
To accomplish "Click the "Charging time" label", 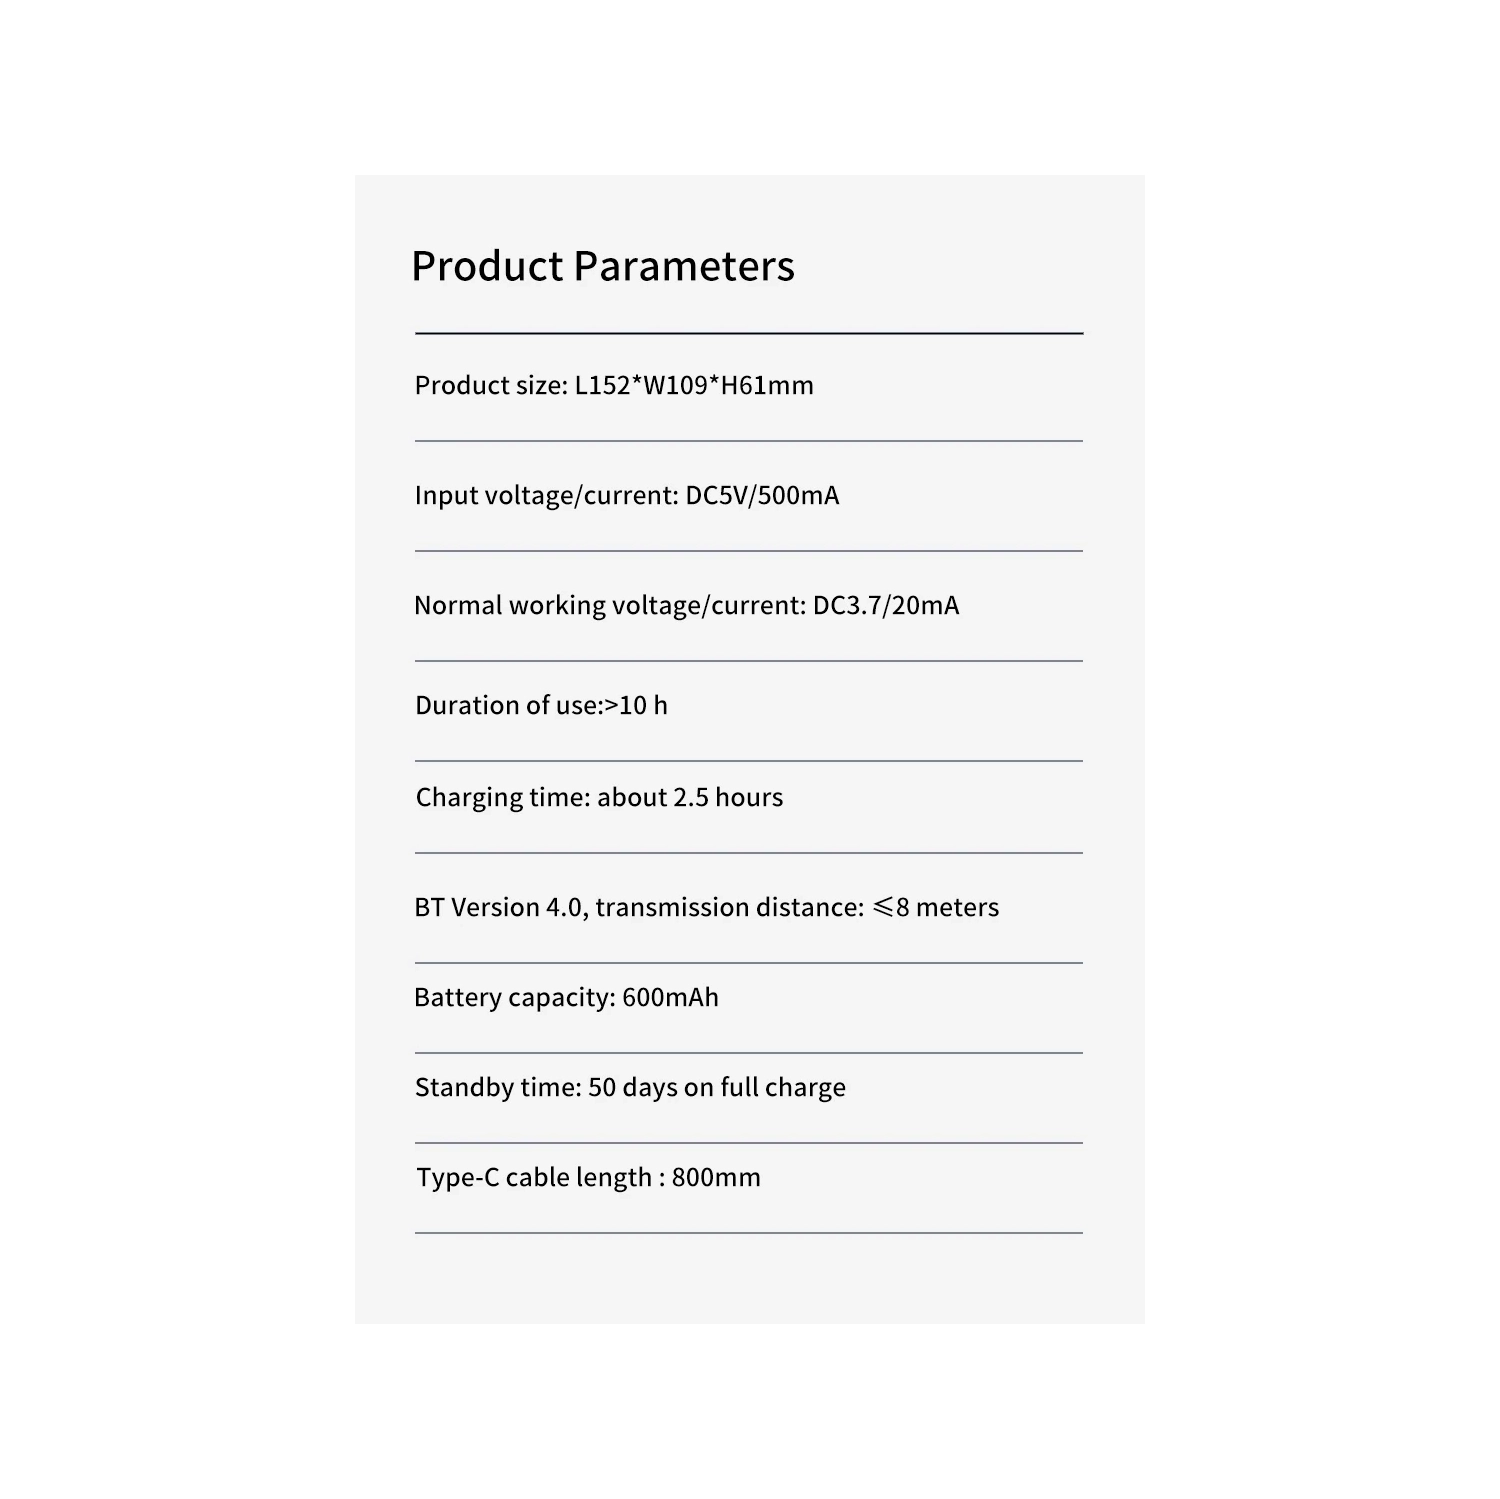I will click(x=502, y=798).
